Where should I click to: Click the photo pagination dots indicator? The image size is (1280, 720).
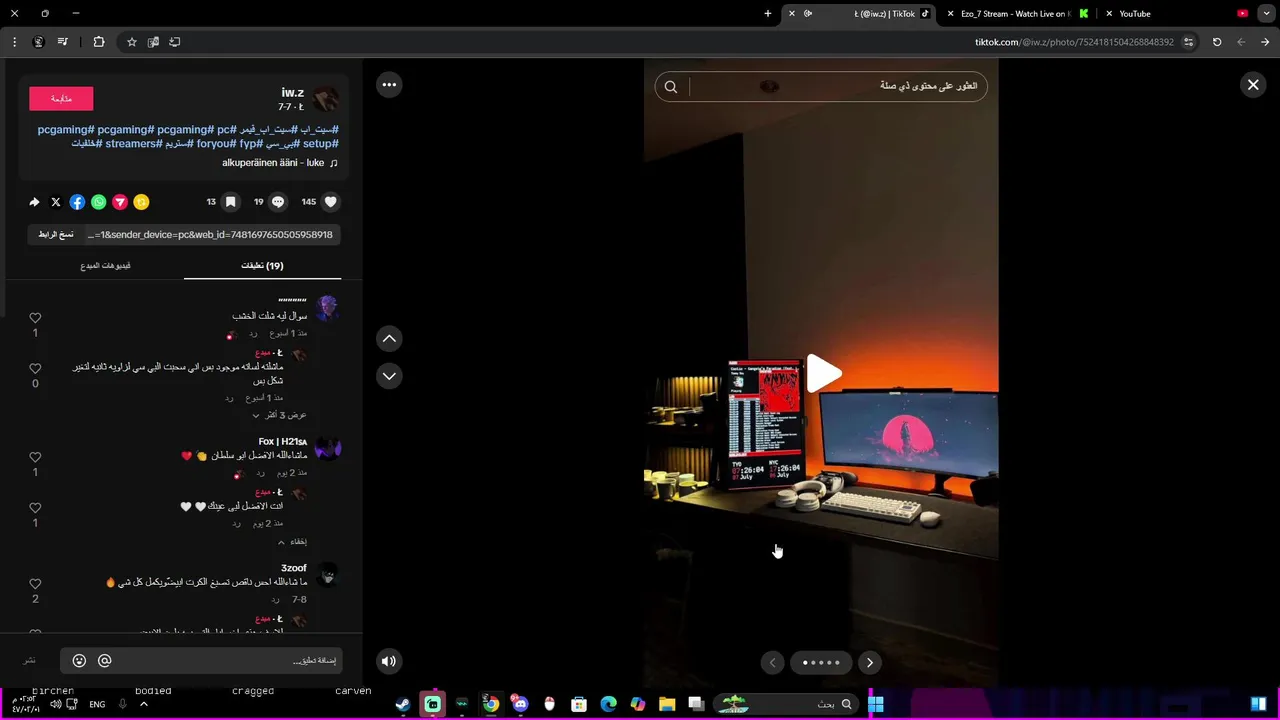[x=821, y=662]
